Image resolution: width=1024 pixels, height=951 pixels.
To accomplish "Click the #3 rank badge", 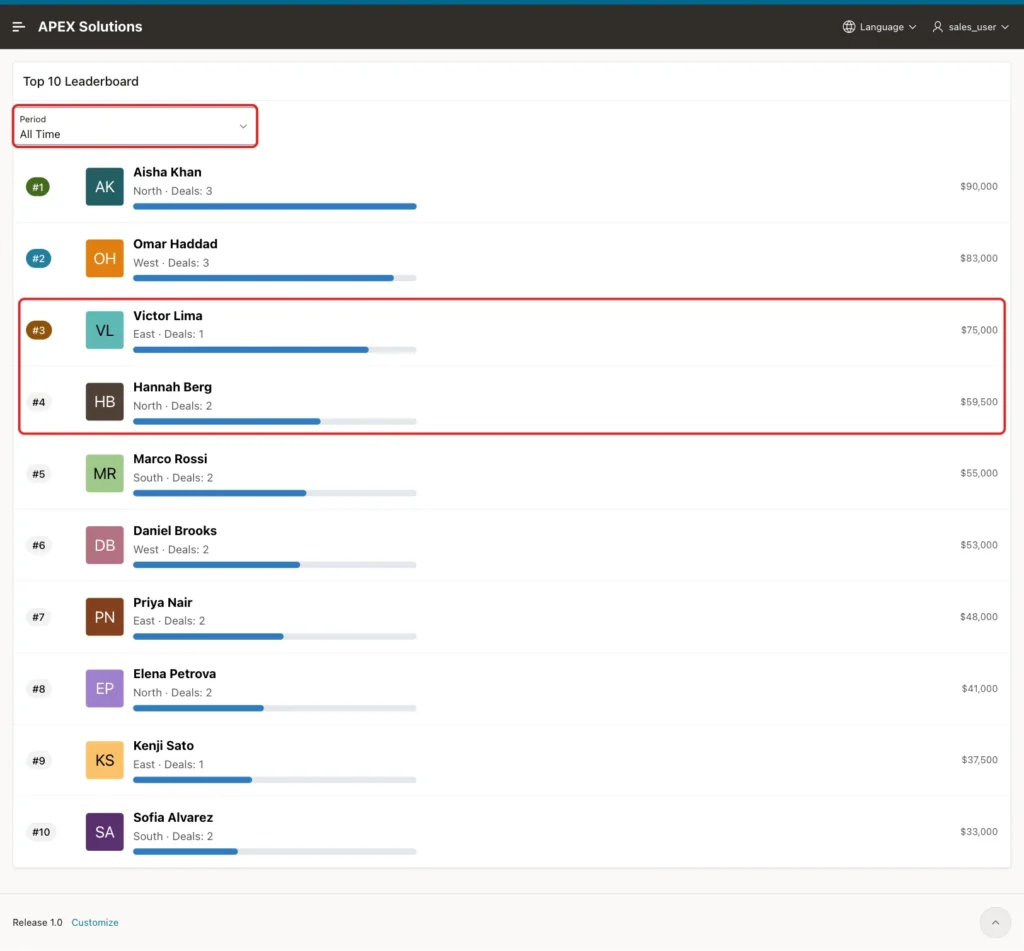I will pos(39,330).
